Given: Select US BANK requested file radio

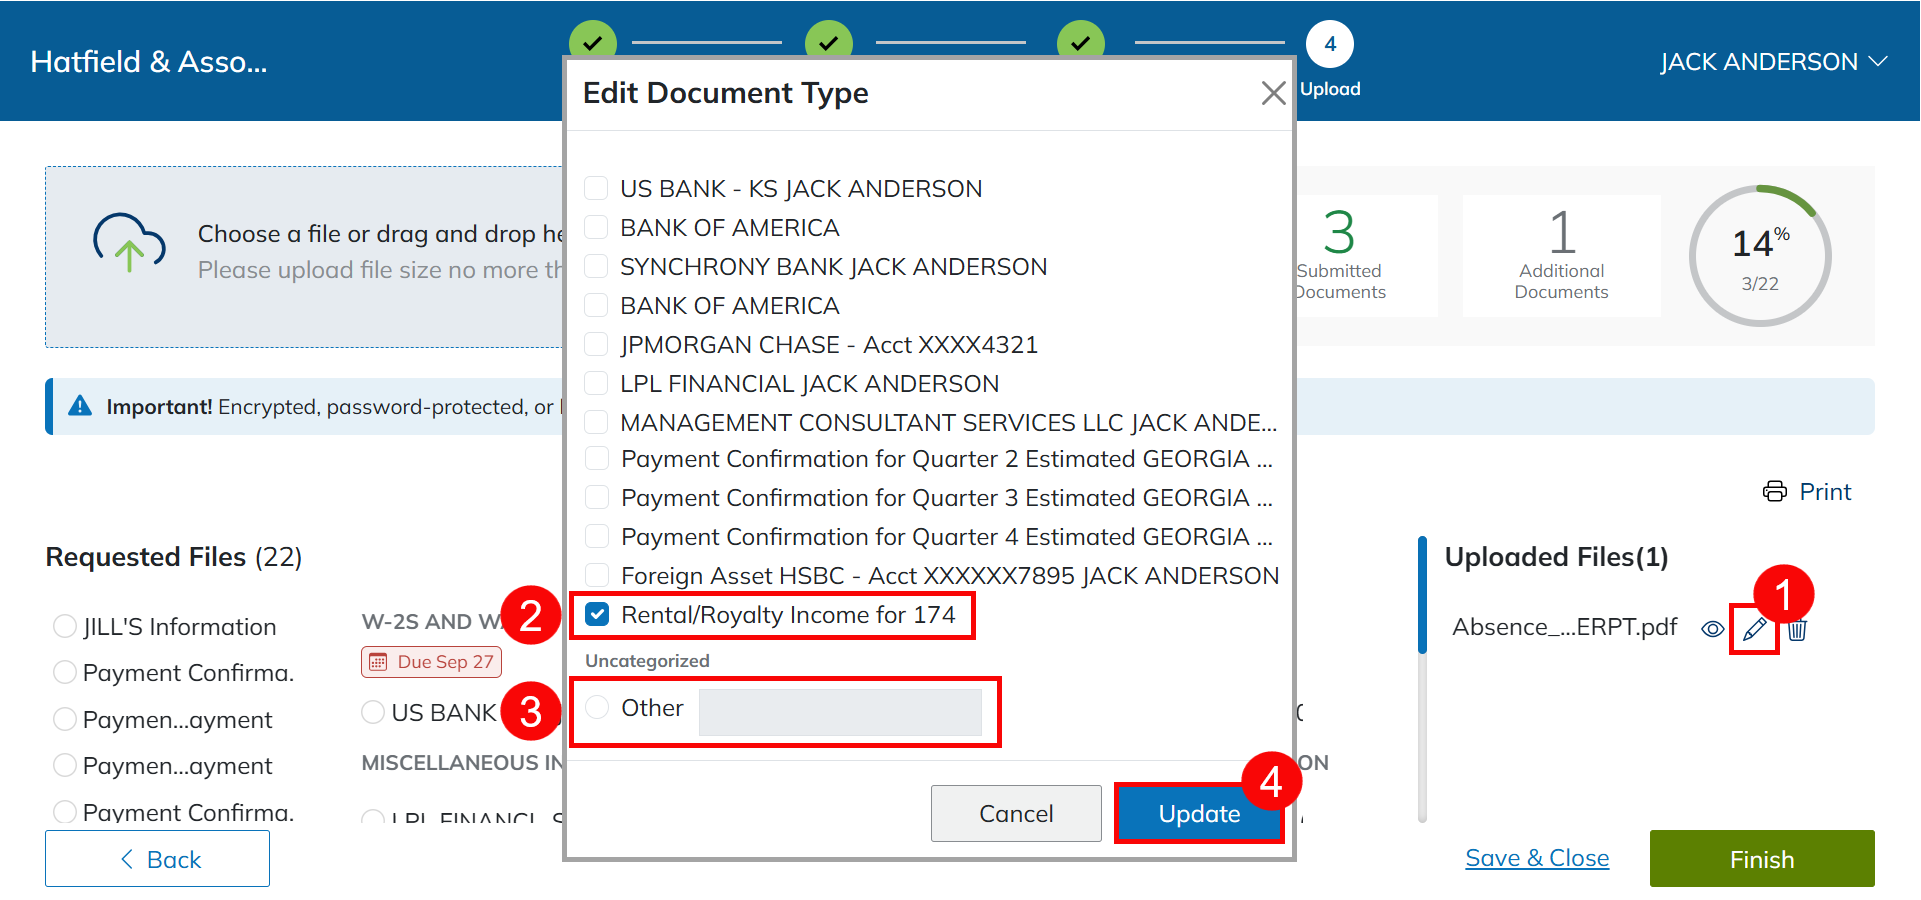Looking at the screenshot, I should pyautogui.click(x=373, y=712).
